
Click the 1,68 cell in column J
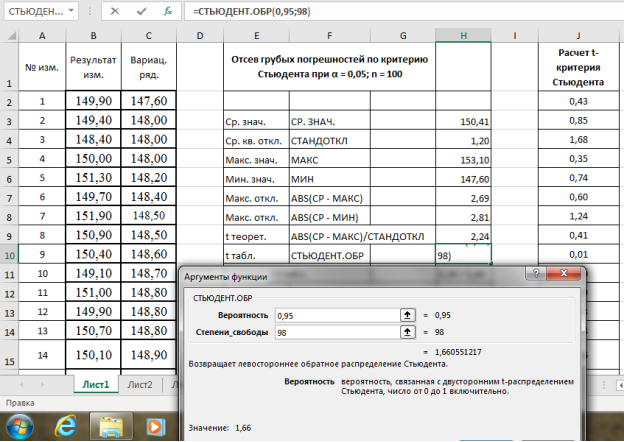point(578,140)
